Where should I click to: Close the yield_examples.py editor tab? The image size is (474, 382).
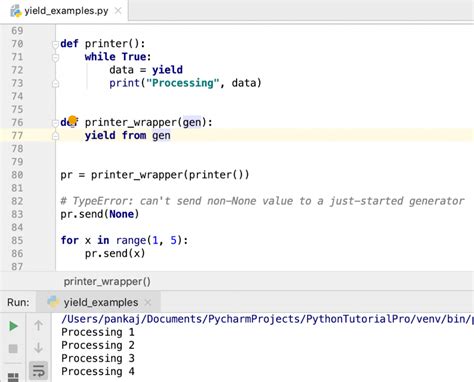[118, 11]
